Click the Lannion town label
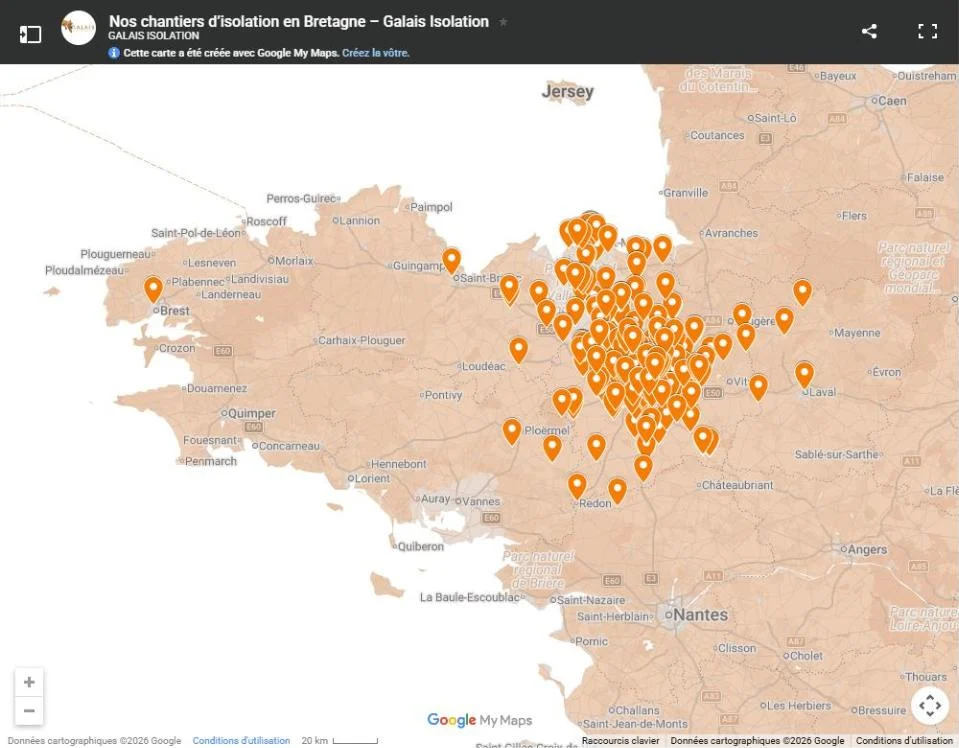This screenshot has height=748, width=959. 359,221
